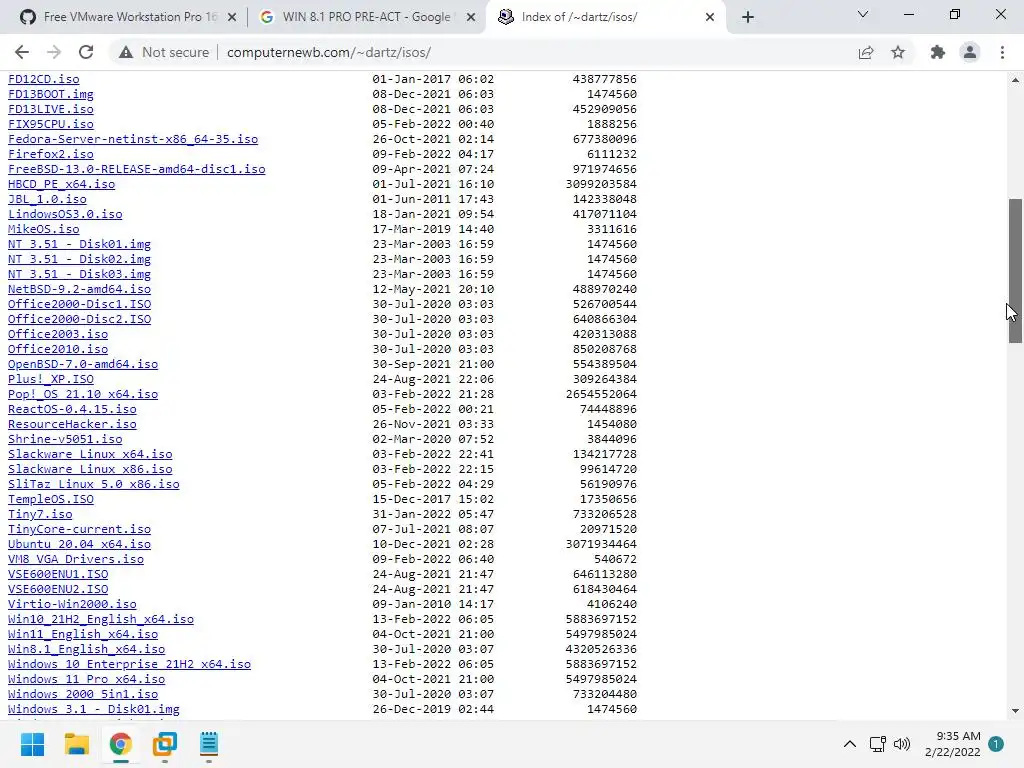Open the Not secure site info warning

[164, 52]
